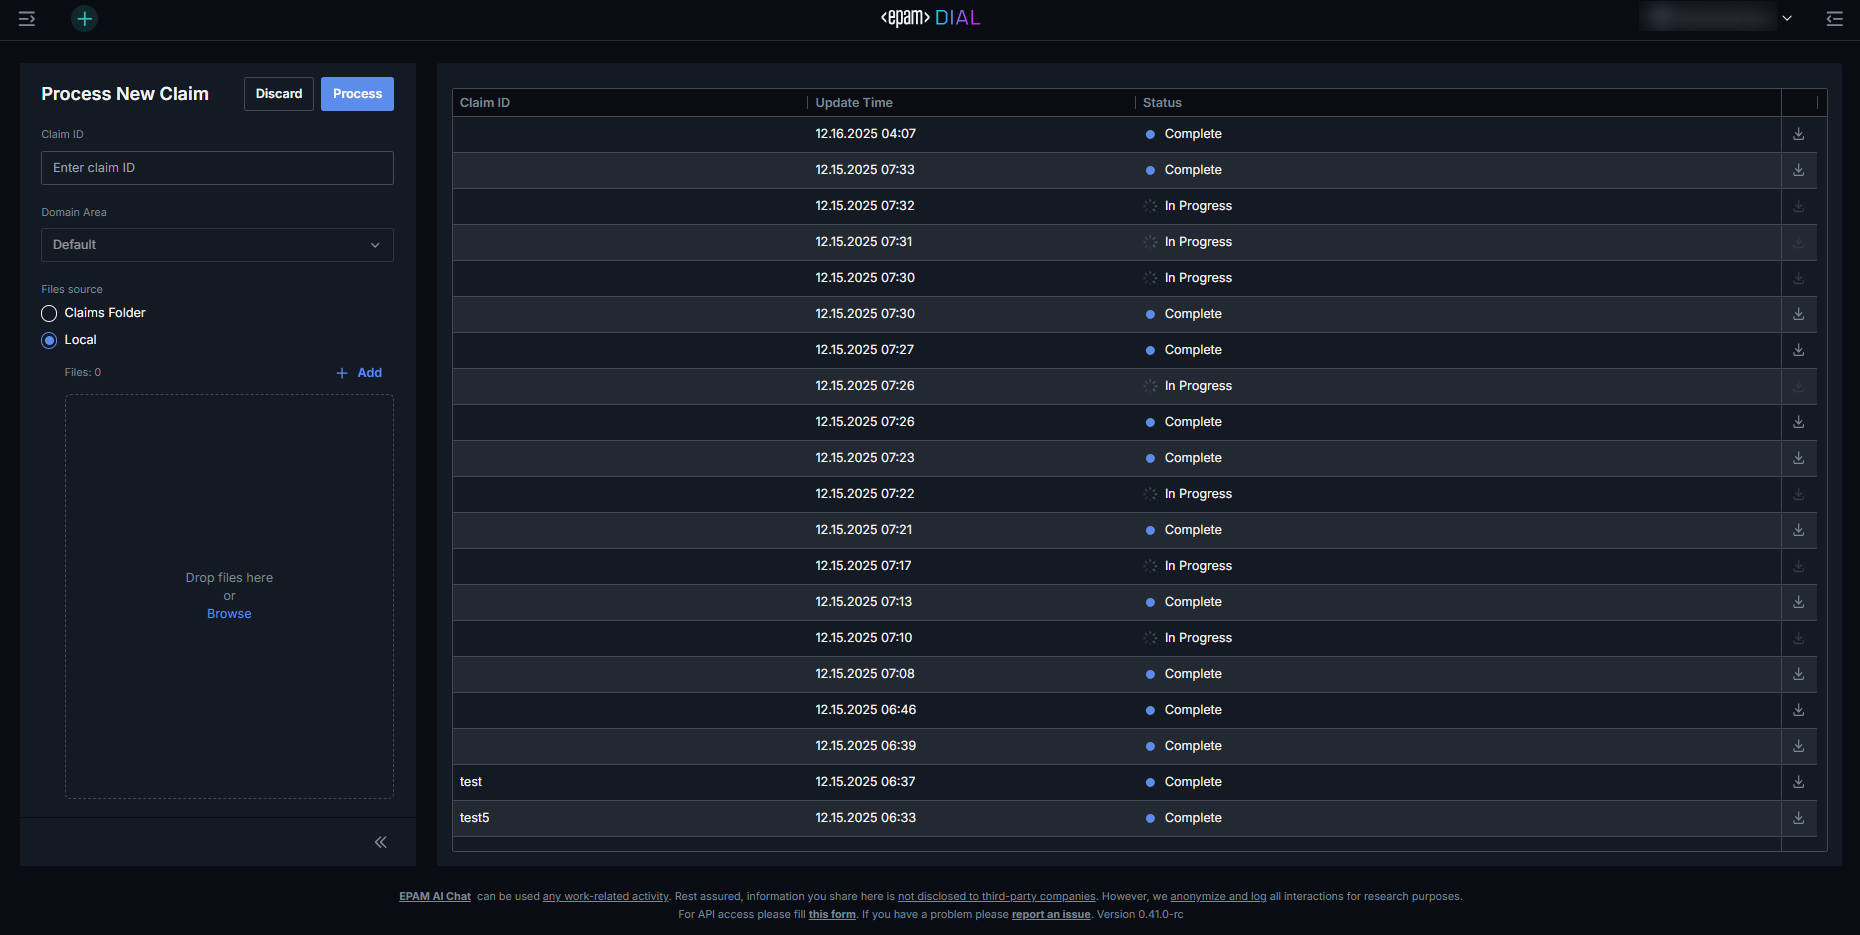The width and height of the screenshot is (1860, 935).
Task: Click the Discard button
Action: point(278,94)
